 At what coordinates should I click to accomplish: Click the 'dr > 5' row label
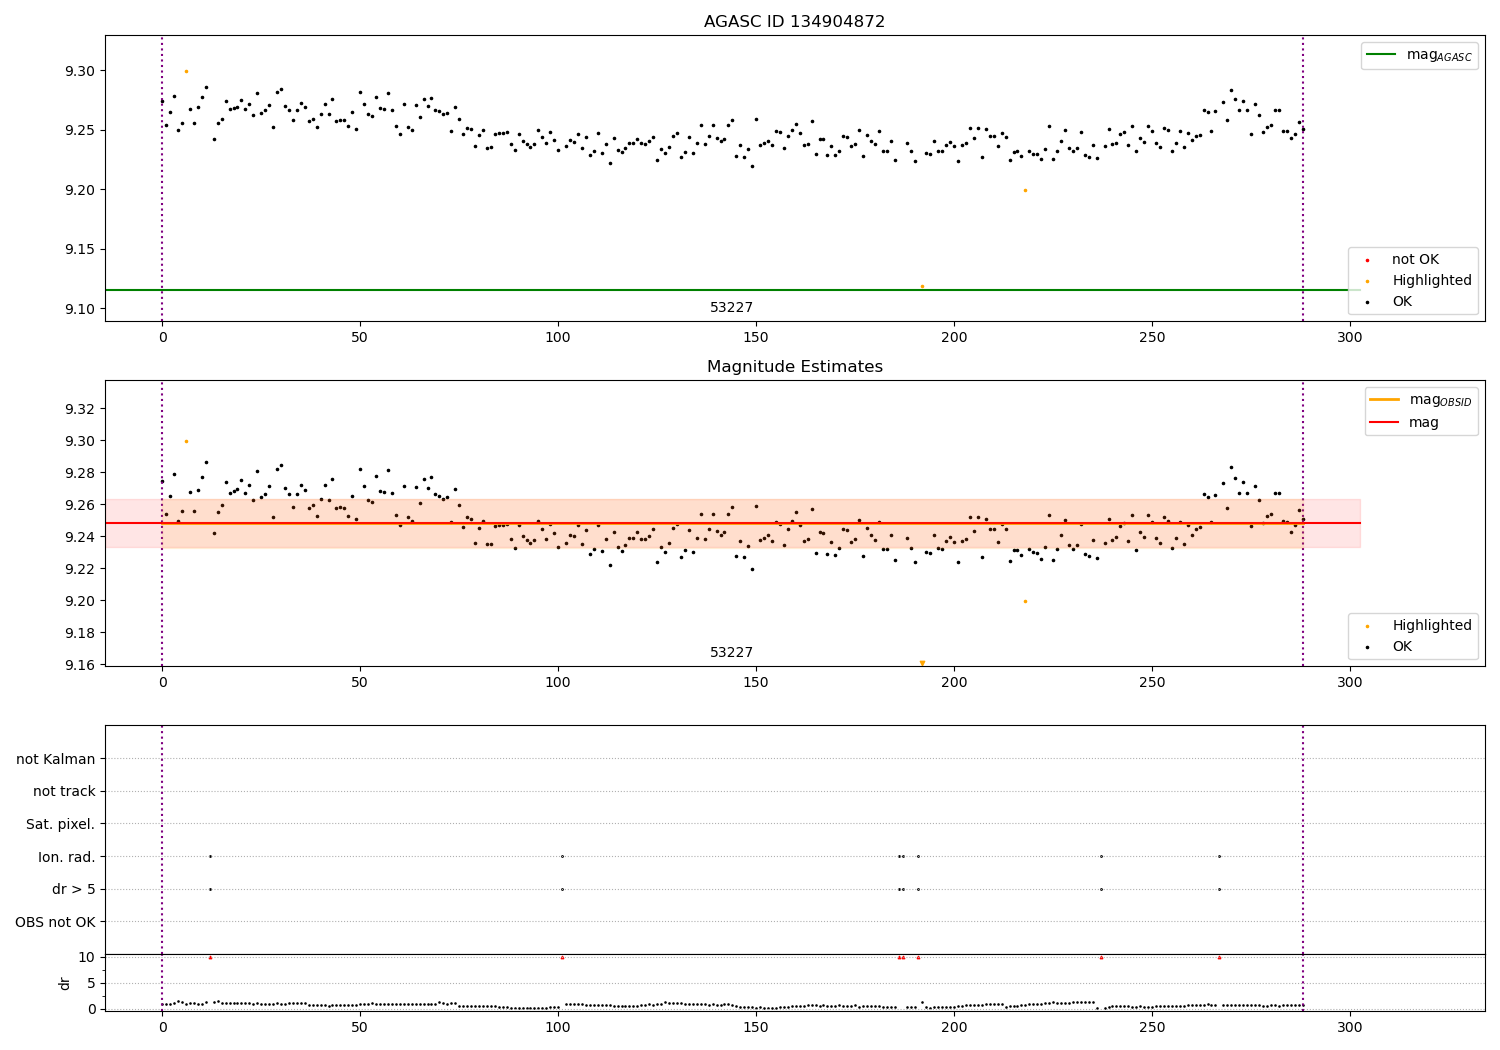[x=74, y=890]
